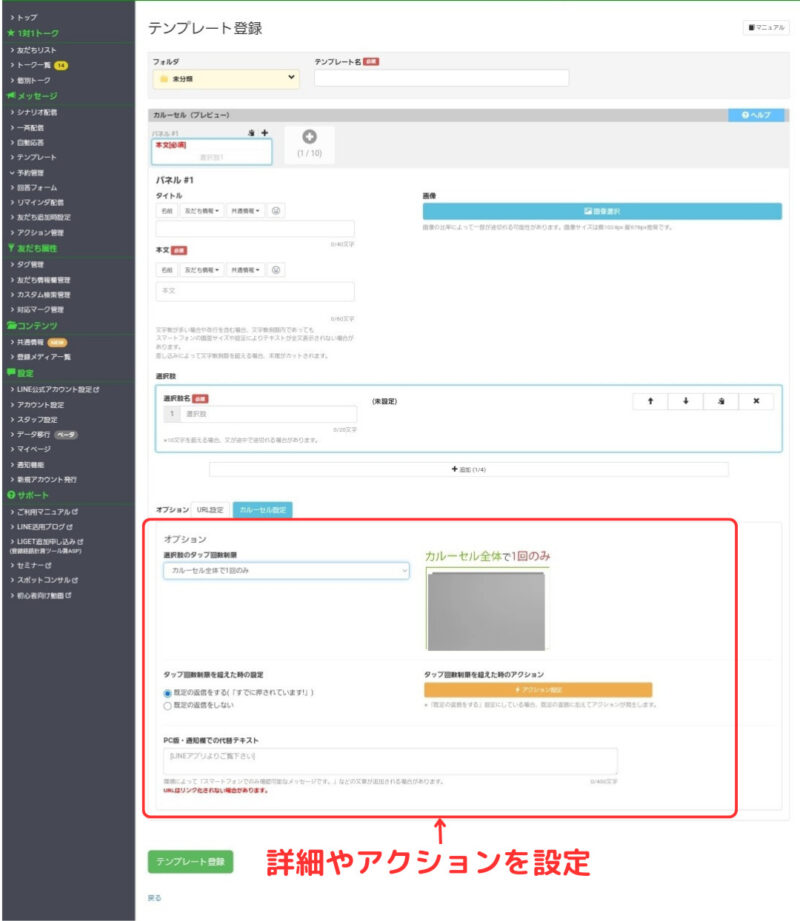Switch to the カルーセル設定 tab
This screenshot has width=800, height=921.
[x=263, y=510]
